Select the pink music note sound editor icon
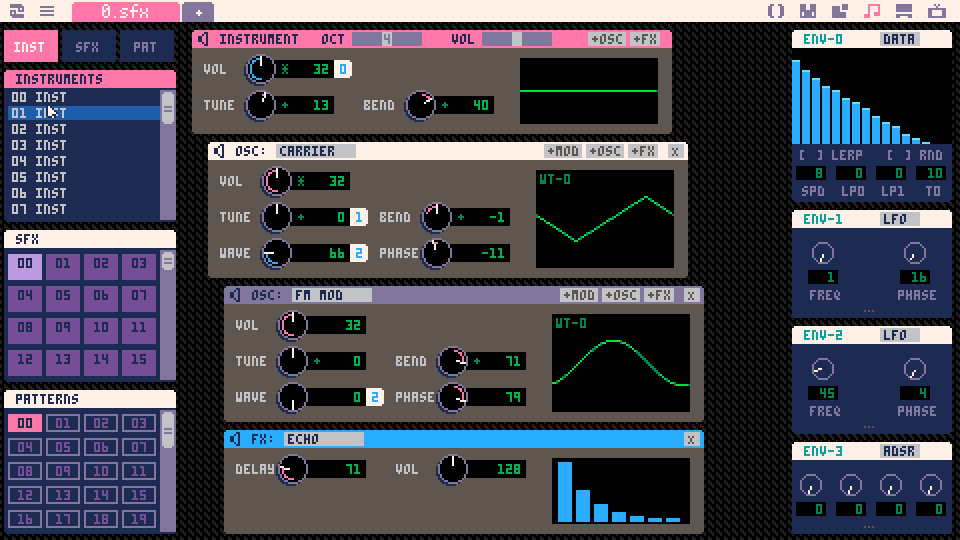 click(x=872, y=11)
